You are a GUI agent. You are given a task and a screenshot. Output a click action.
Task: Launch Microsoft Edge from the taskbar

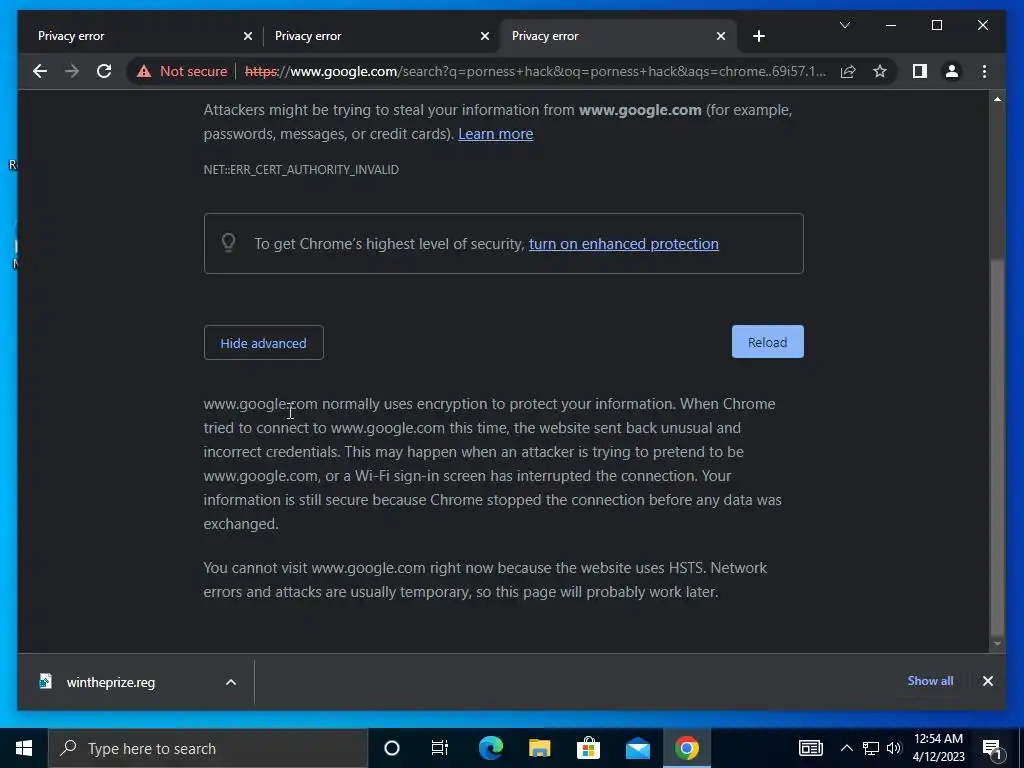click(x=490, y=748)
